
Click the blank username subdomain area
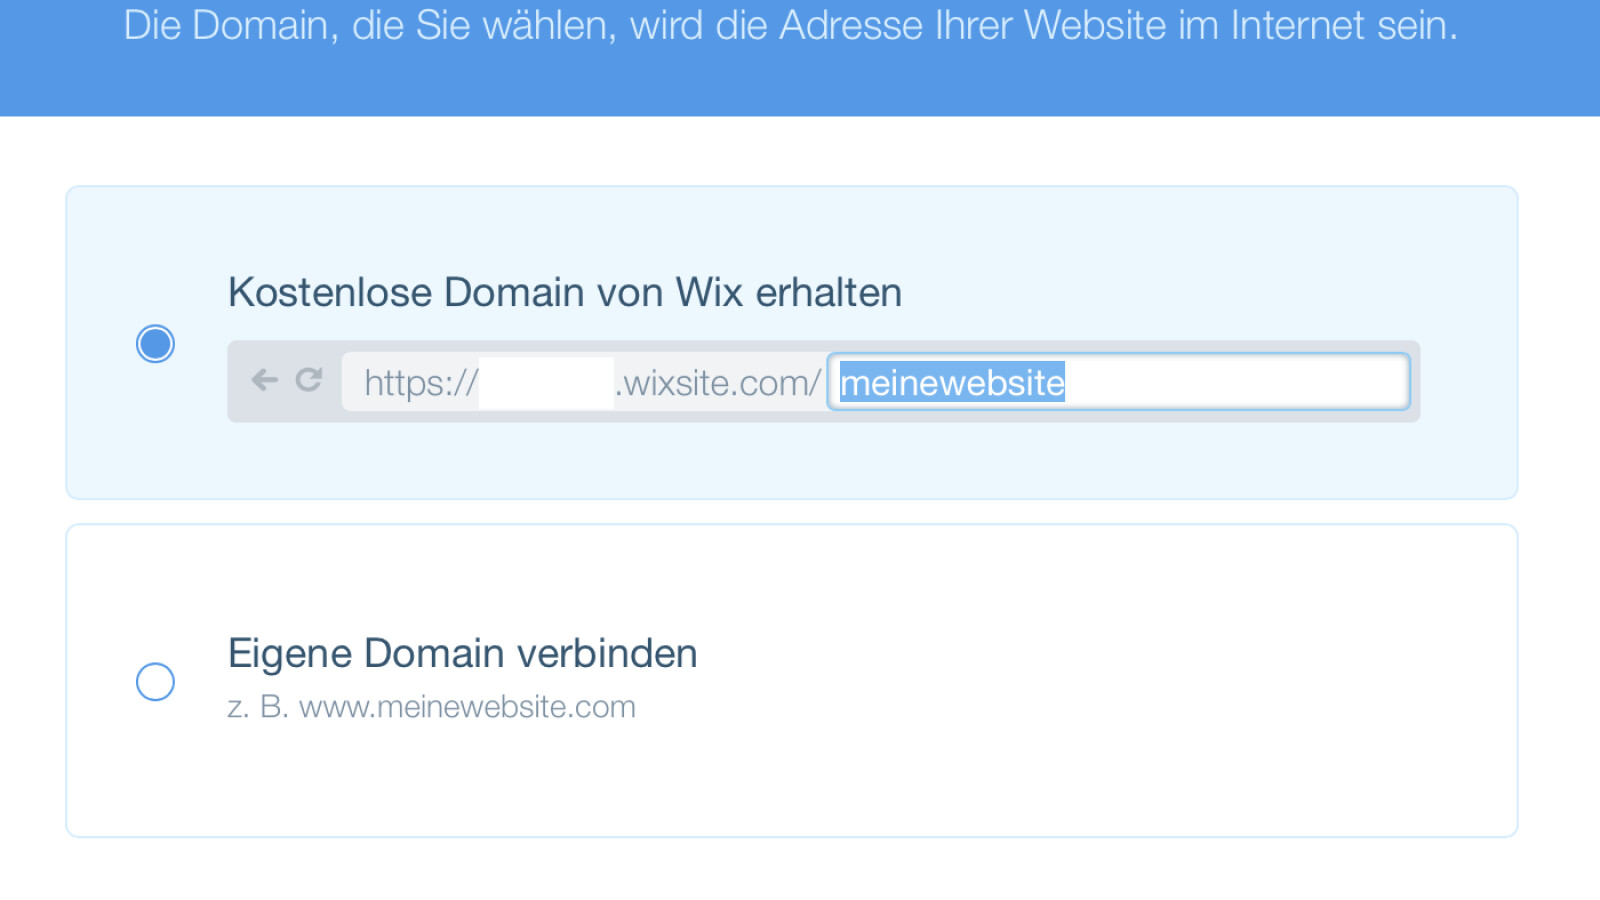click(x=546, y=383)
